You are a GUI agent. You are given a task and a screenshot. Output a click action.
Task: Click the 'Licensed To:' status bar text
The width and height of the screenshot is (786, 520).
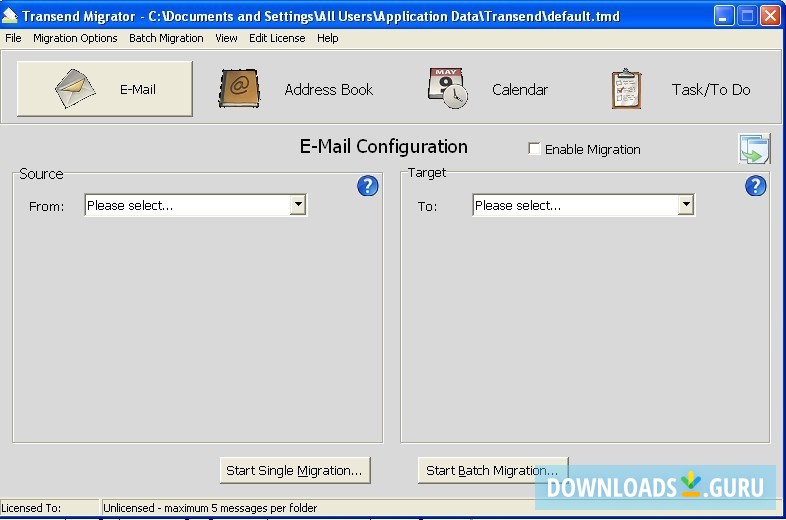pos(31,508)
